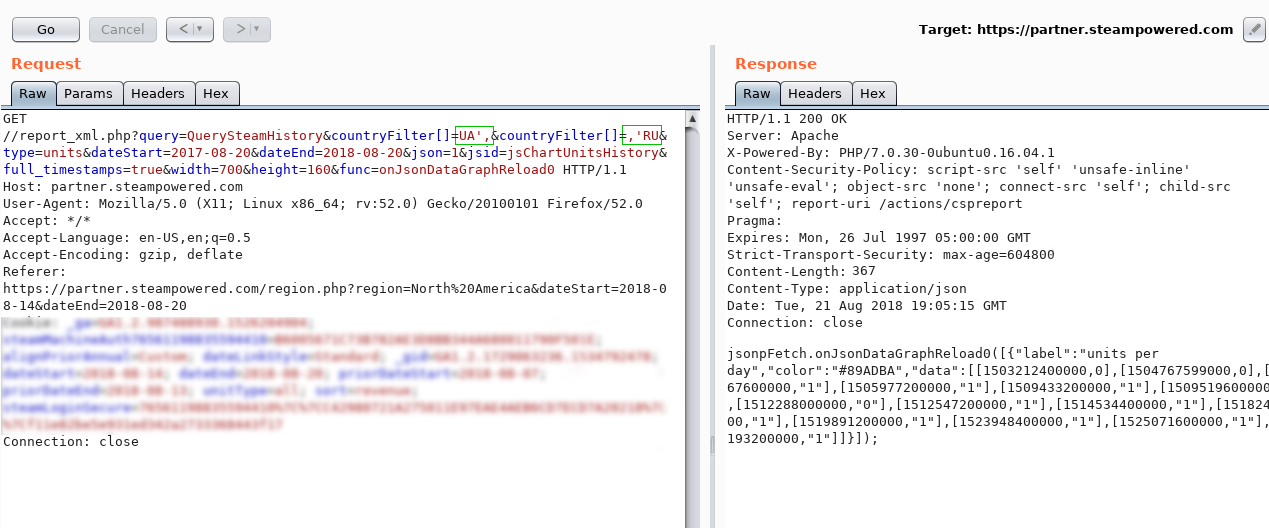Click the Content-Security-Policy header line
This screenshot has height=528, width=1269.
point(958,170)
